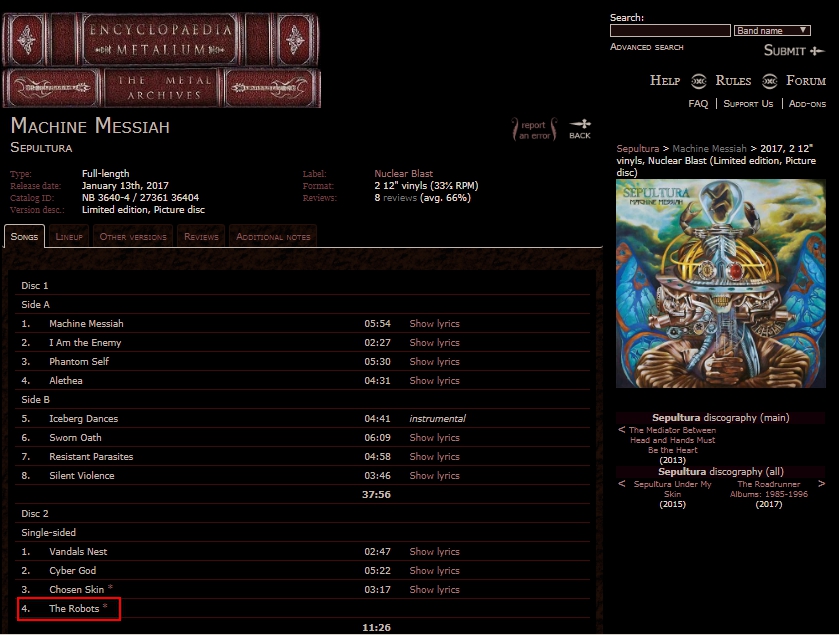Image resolution: width=839 pixels, height=635 pixels.
Task: Open the Rules page
Action: coord(733,81)
